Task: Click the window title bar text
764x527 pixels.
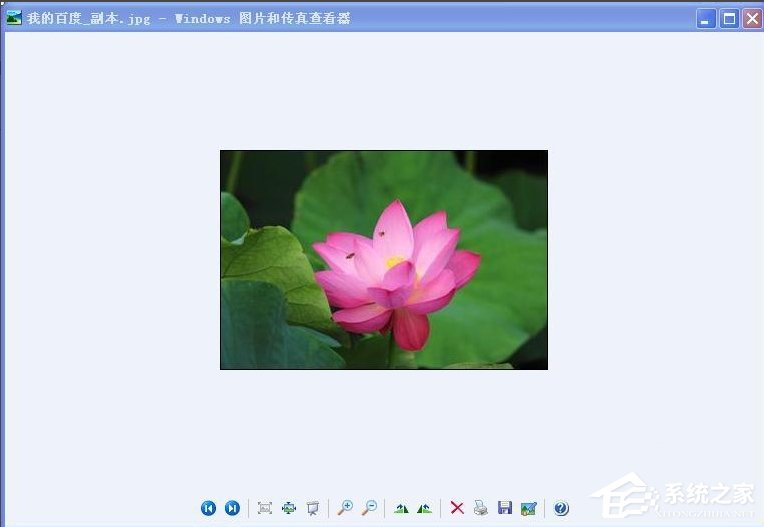Action: pyautogui.click(x=190, y=18)
